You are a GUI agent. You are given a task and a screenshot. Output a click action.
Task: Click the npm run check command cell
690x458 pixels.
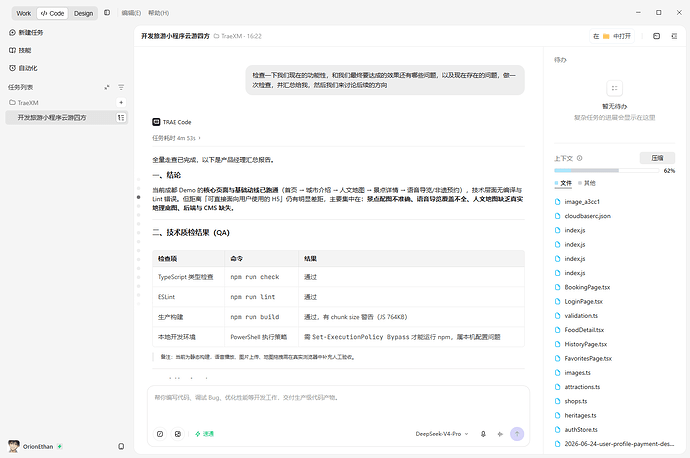(x=261, y=277)
